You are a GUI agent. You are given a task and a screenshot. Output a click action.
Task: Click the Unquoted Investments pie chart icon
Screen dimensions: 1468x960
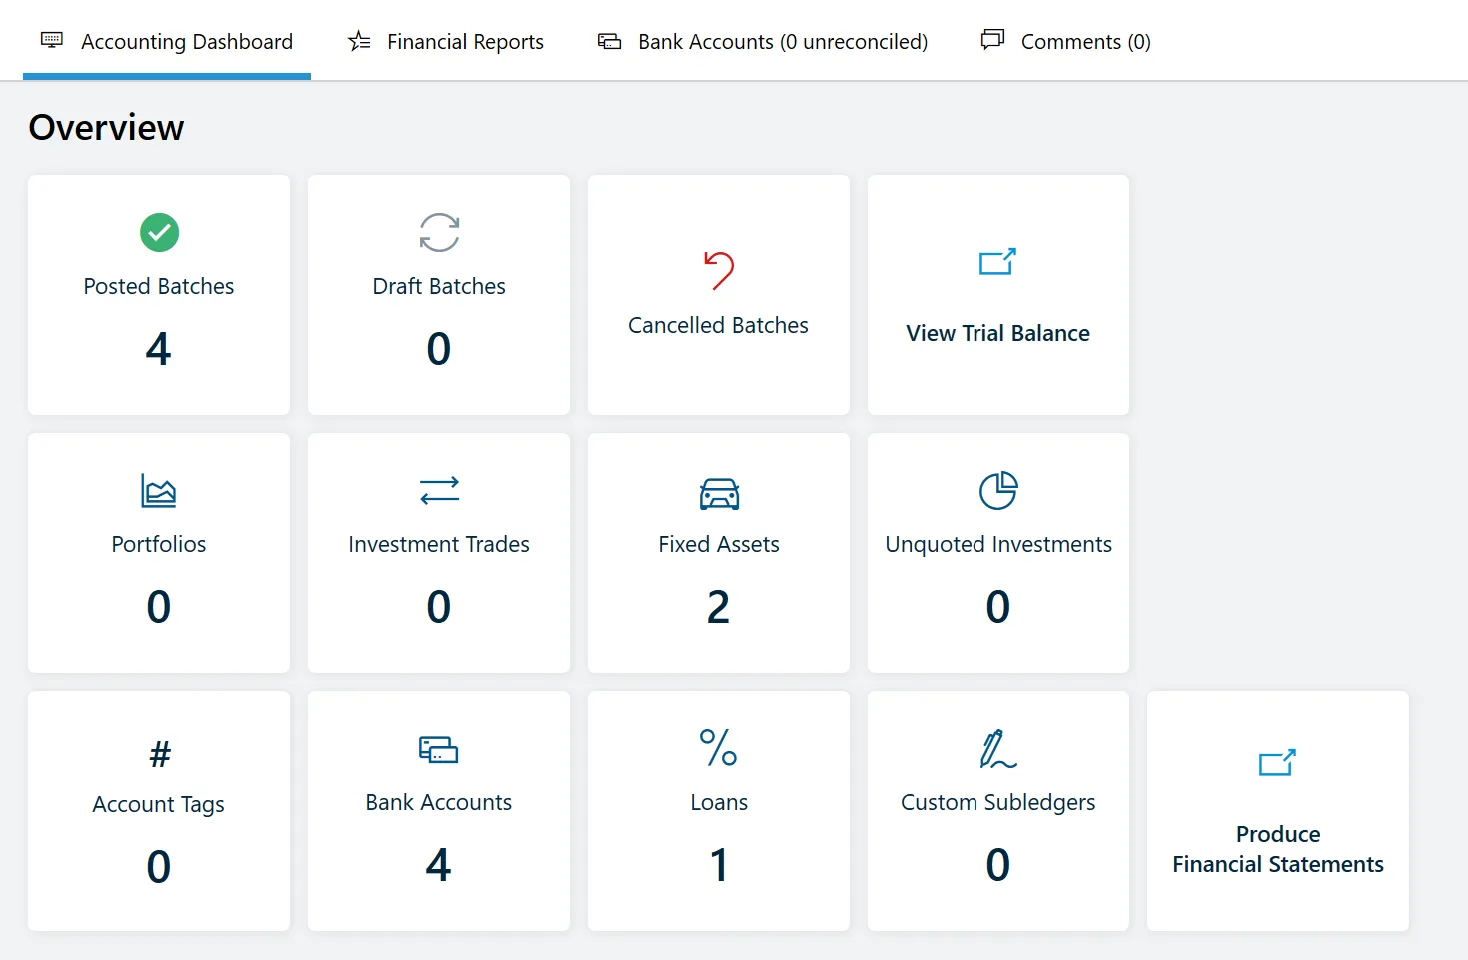[x=997, y=491]
